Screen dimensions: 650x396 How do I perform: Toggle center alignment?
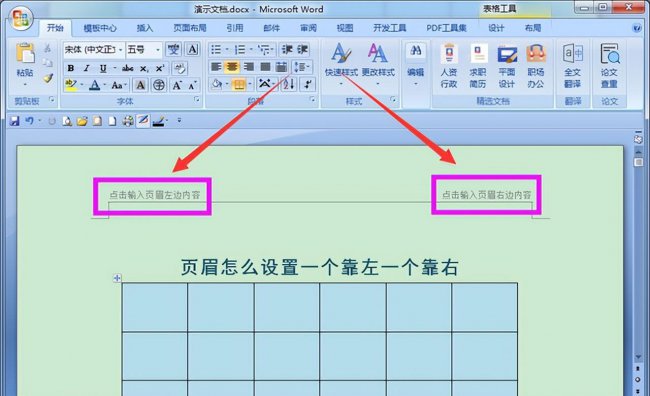[x=232, y=67]
